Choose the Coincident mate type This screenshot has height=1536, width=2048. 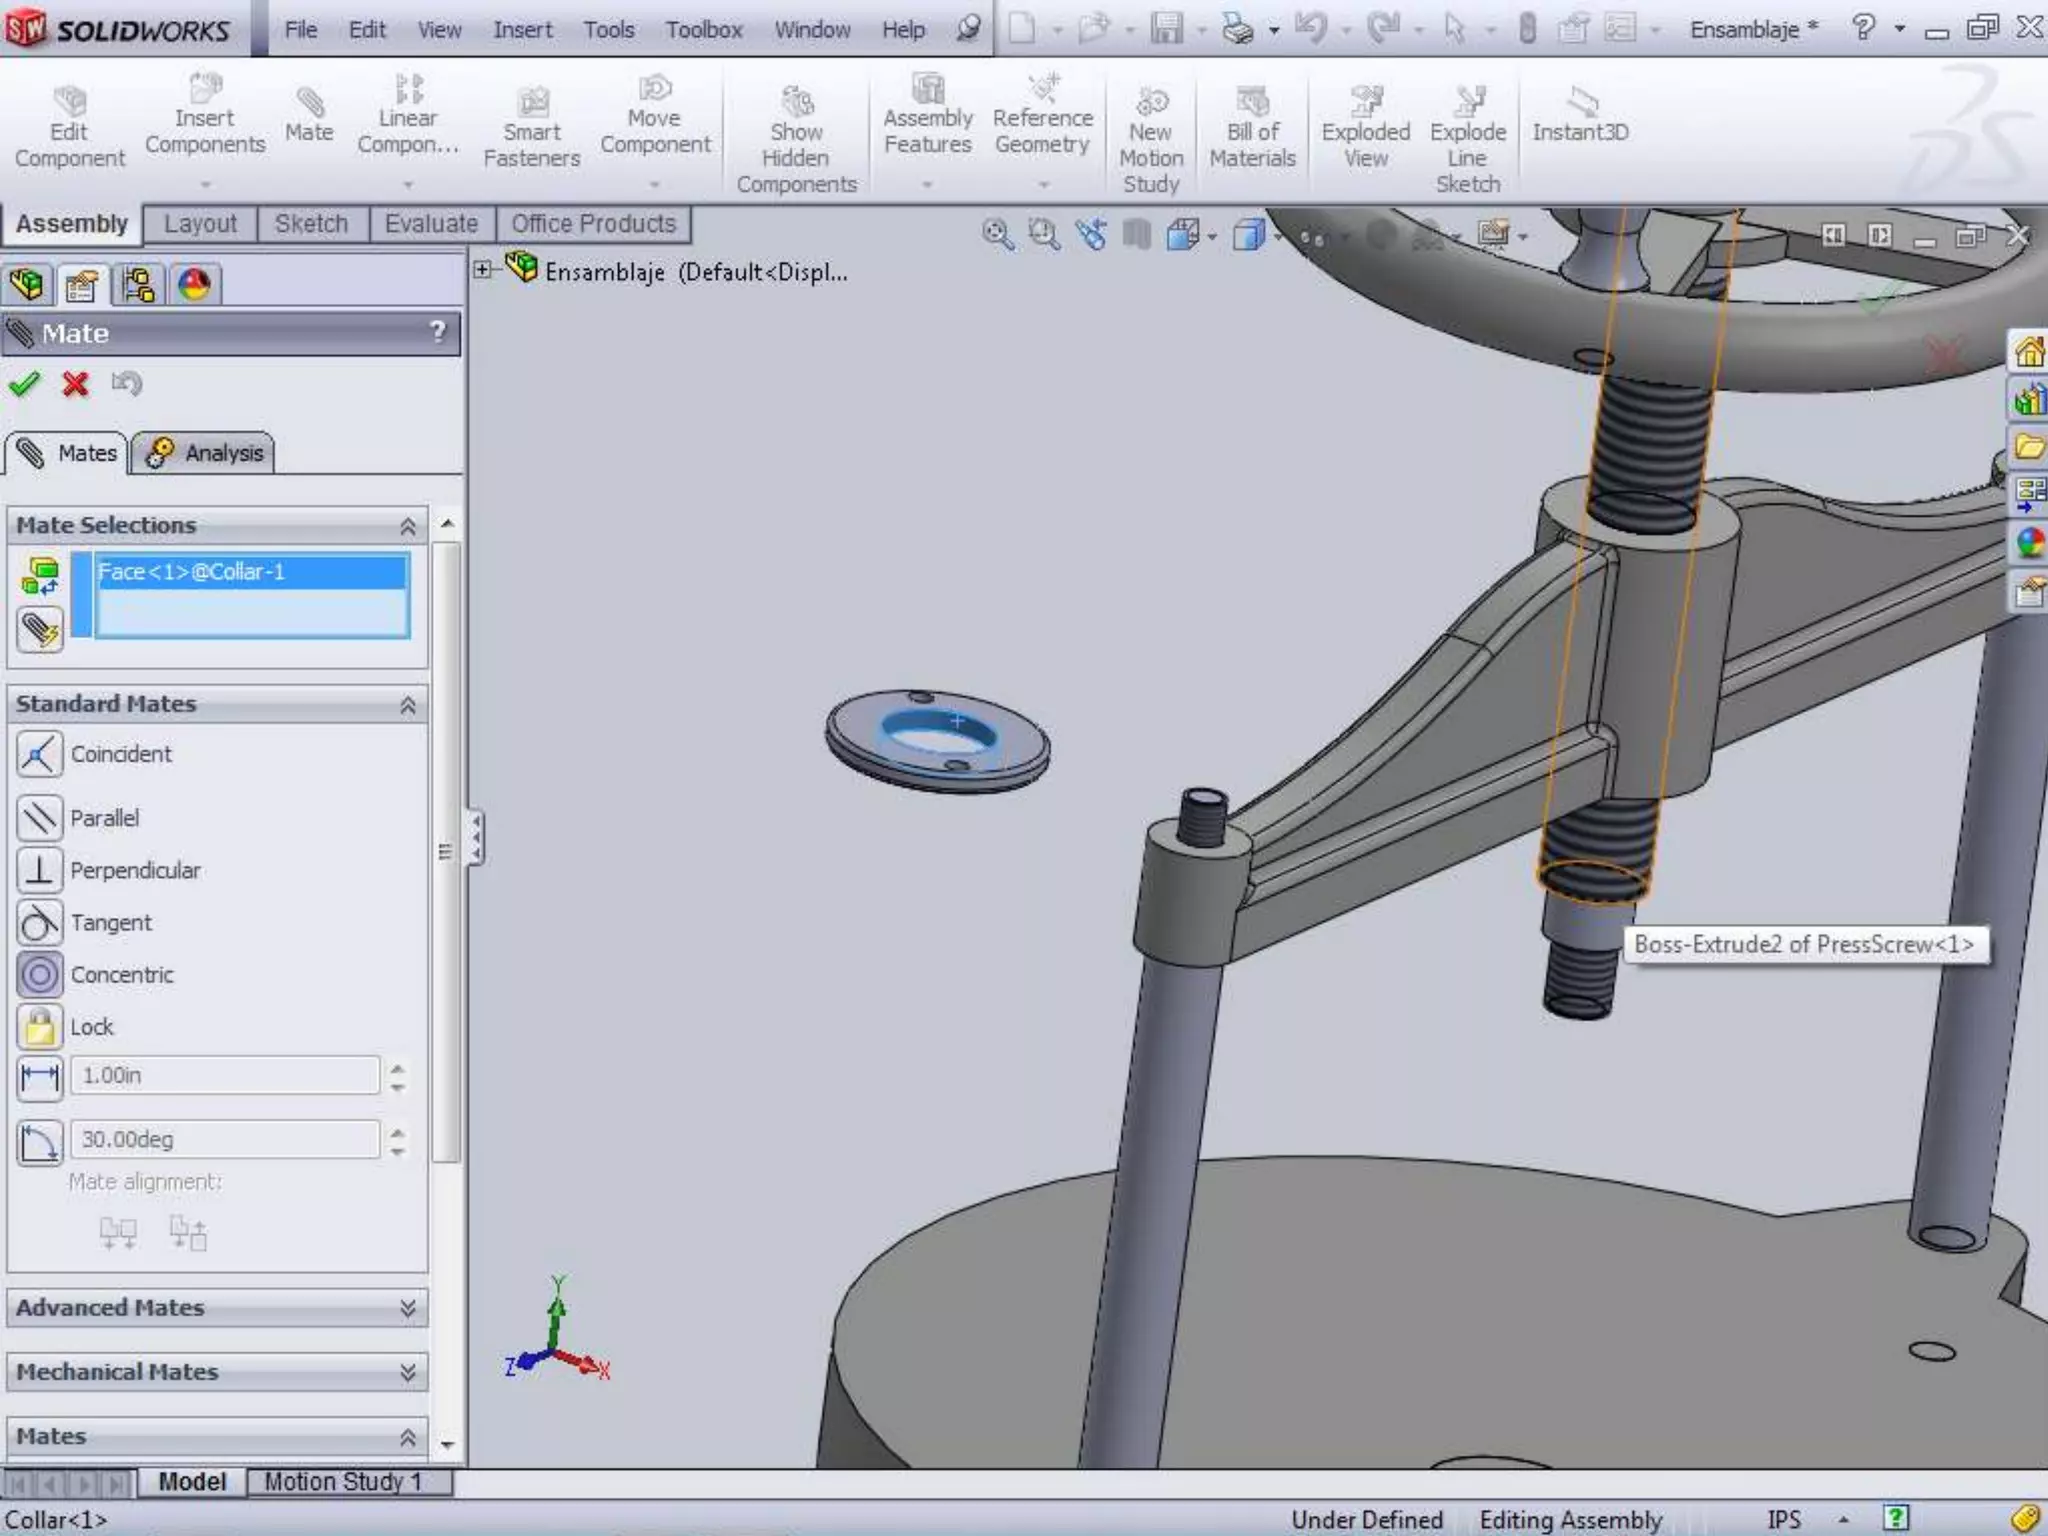coord(40,755)
